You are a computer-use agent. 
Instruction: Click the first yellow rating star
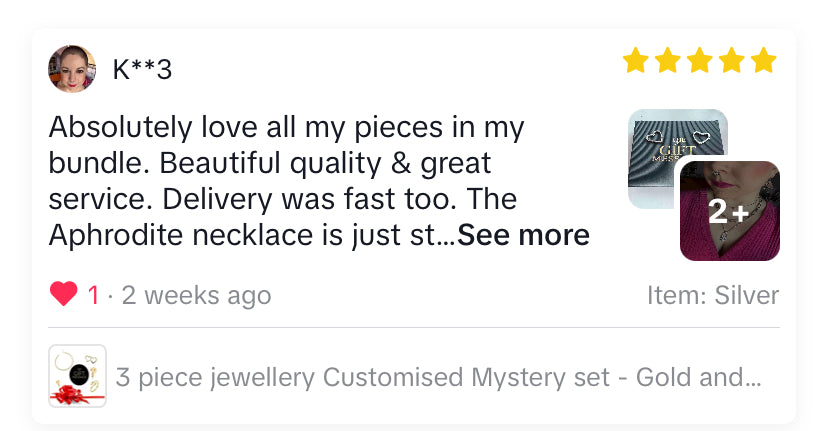pos(635,61)
